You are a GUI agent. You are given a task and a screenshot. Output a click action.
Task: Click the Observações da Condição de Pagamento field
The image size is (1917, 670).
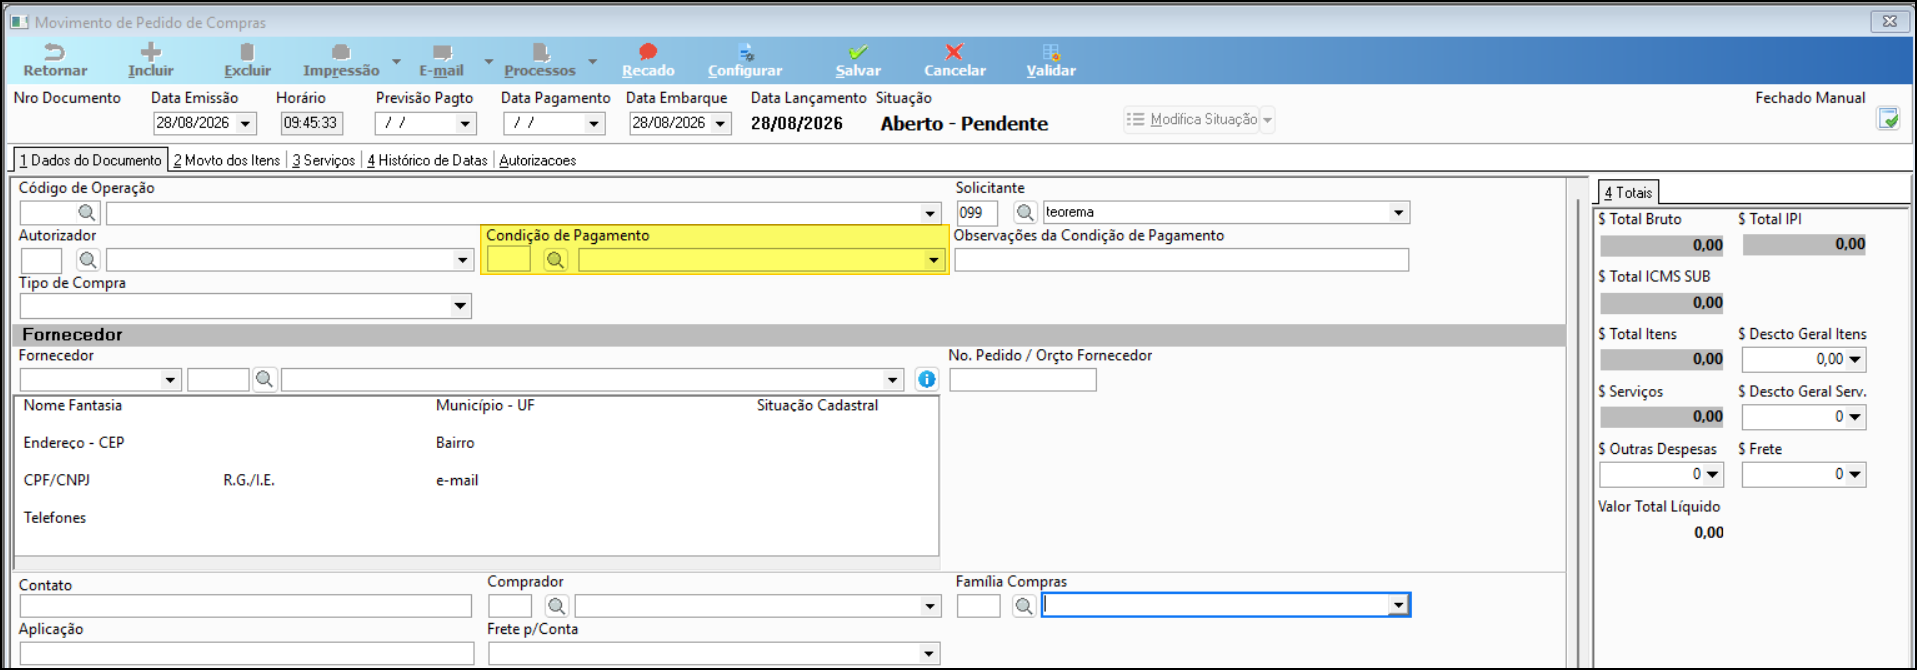[1181, 260]
